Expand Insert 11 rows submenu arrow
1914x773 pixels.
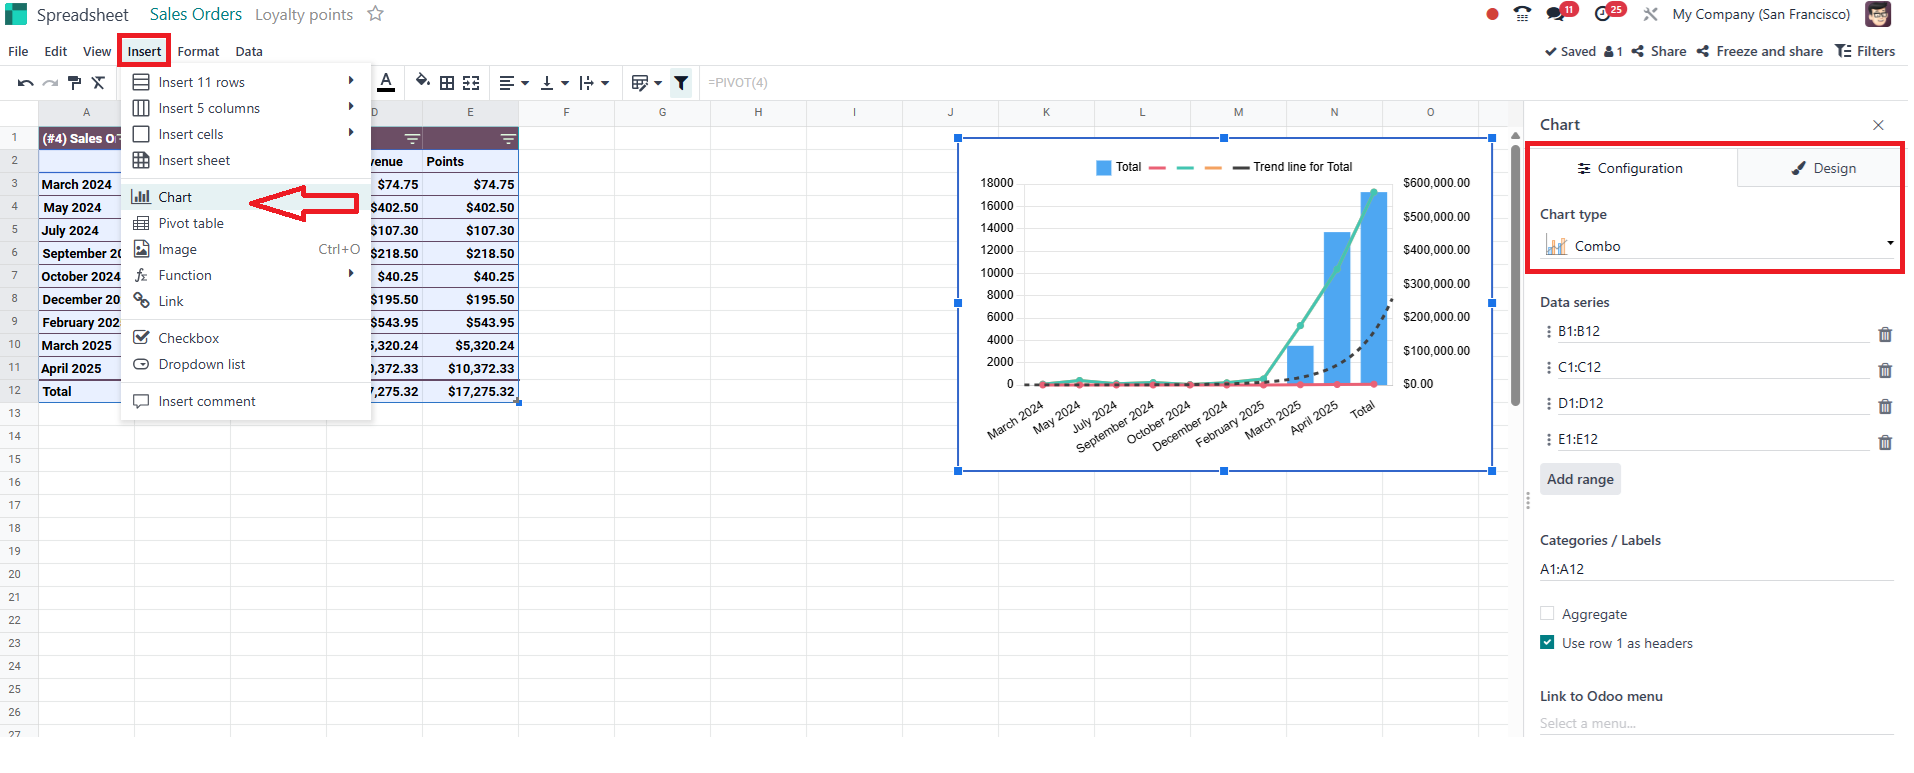[x=351, y=80]
